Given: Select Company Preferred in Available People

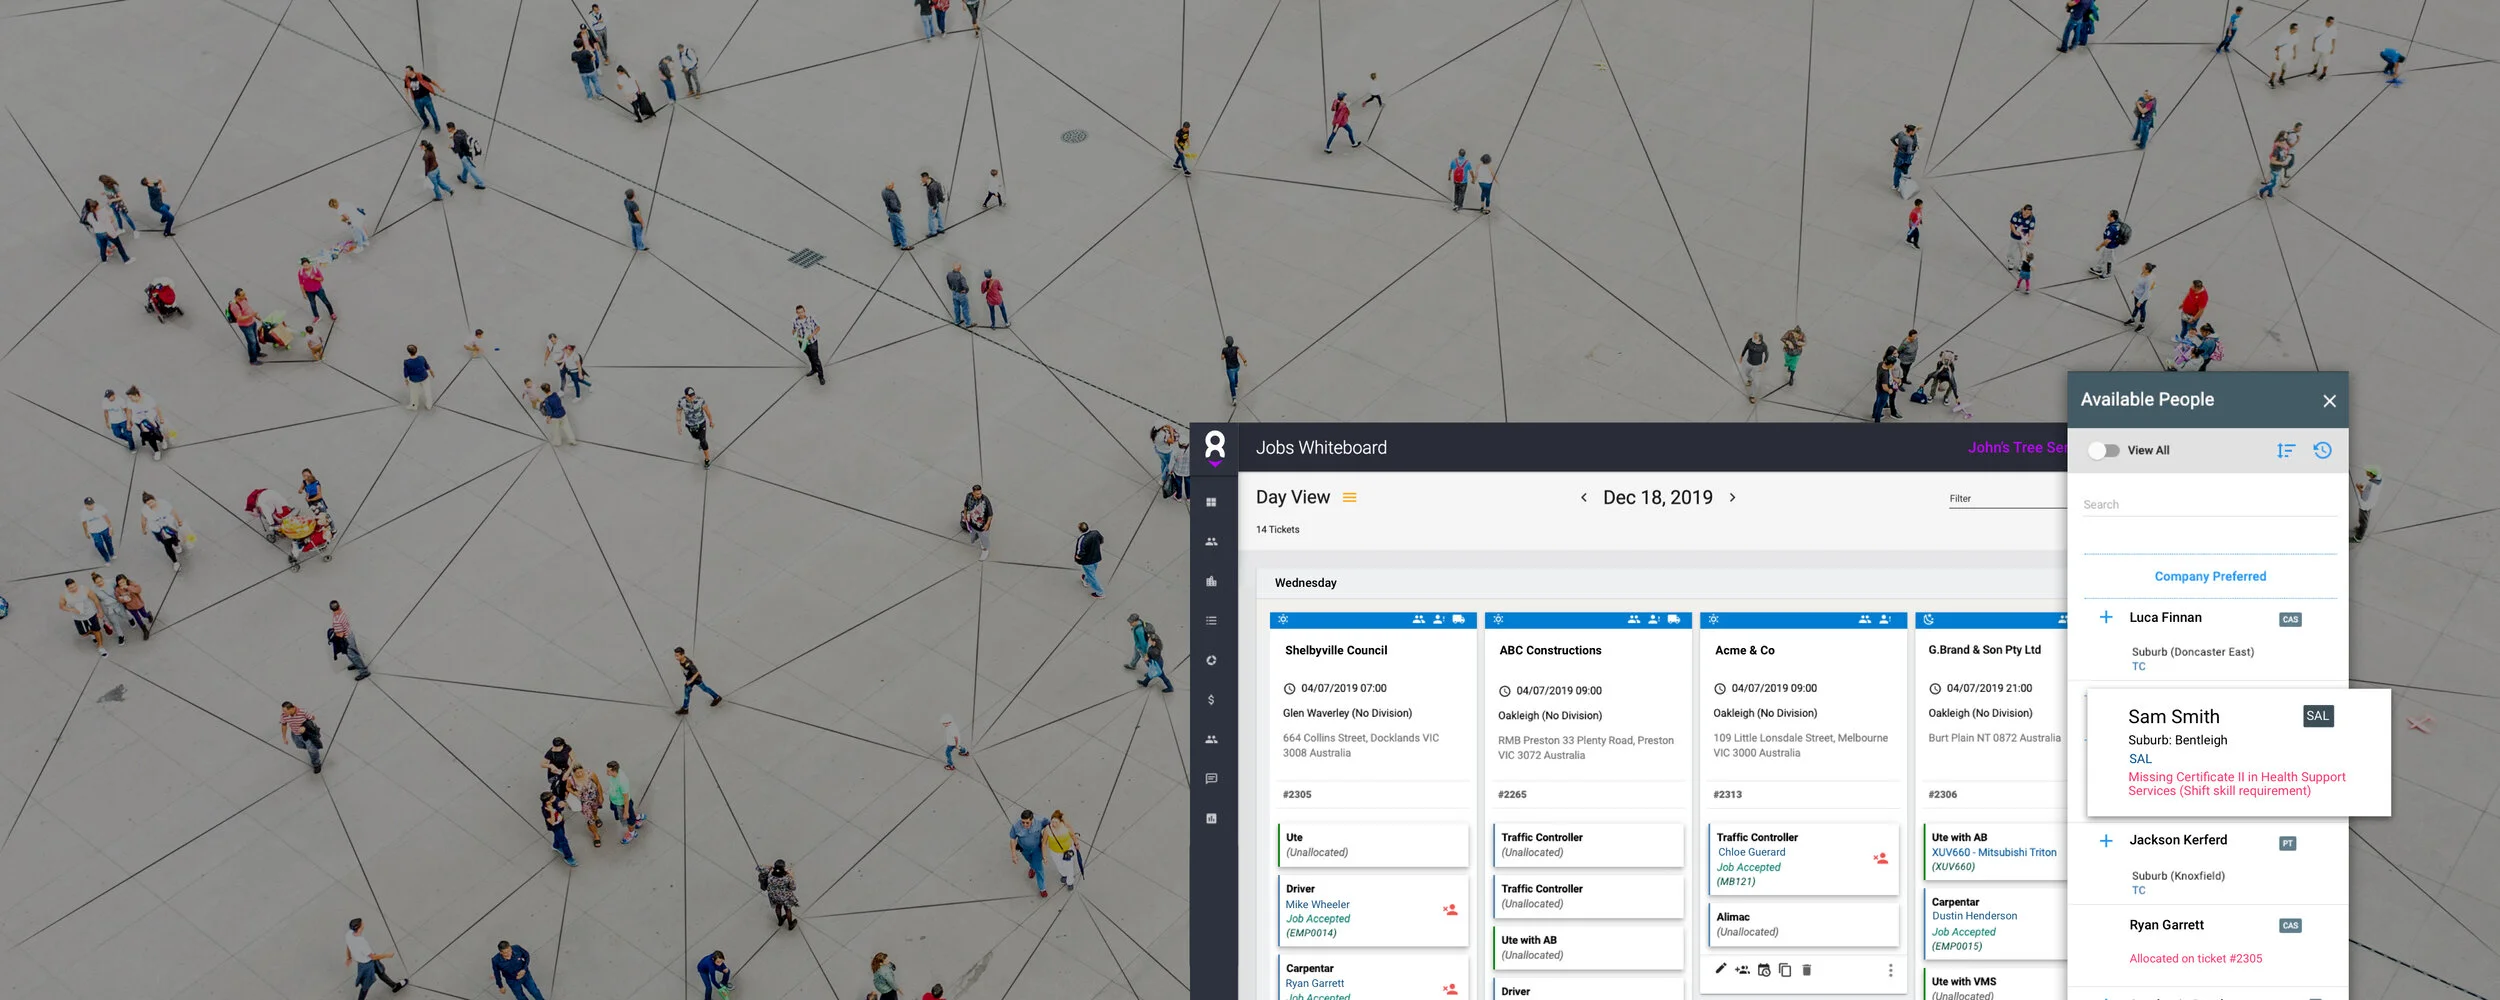Looking at the screenshot, I should tap(2210, 576).
